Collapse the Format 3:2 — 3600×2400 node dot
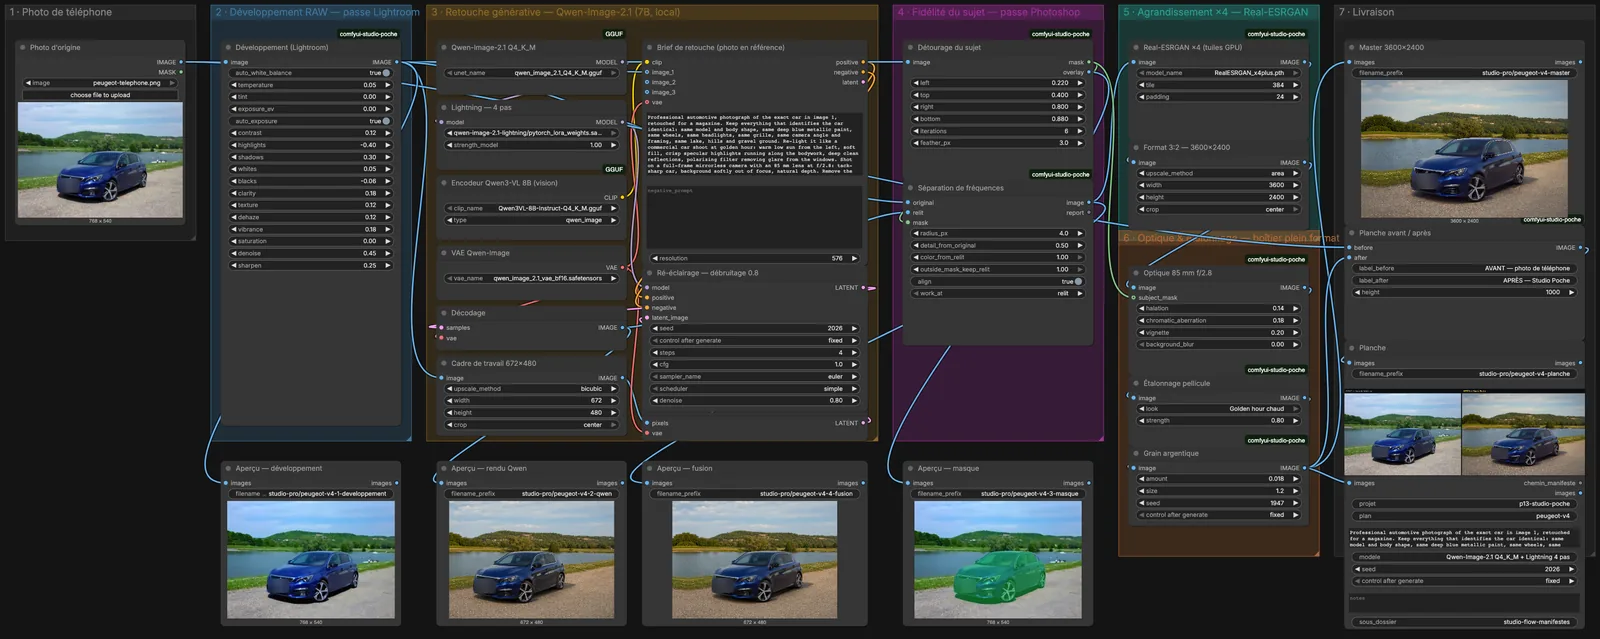1600x639 pixels. [x=1136, y=147]
